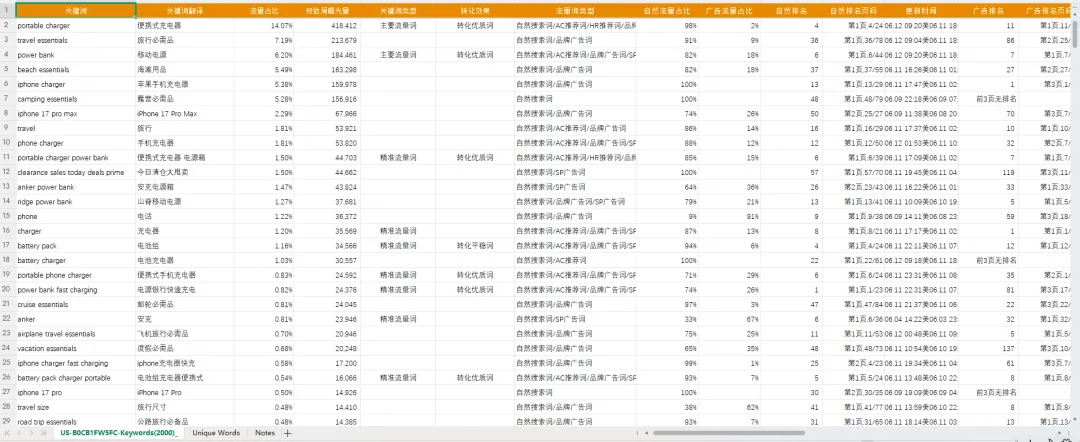Screen dimensions: 1080x442
Task: Click the battery pack charger portable cell
Action: pos(76,378)
